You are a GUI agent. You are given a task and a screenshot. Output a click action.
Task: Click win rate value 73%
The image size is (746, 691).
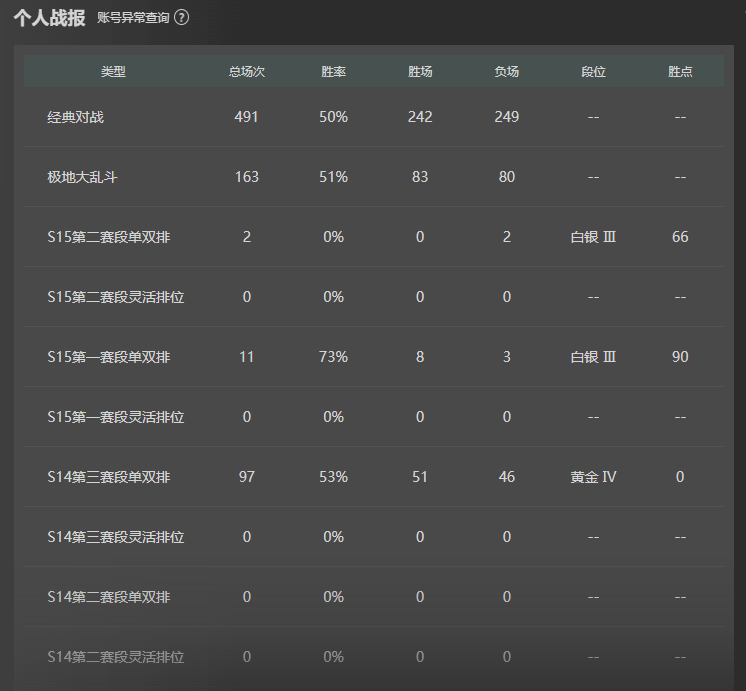tap(333, 357)
